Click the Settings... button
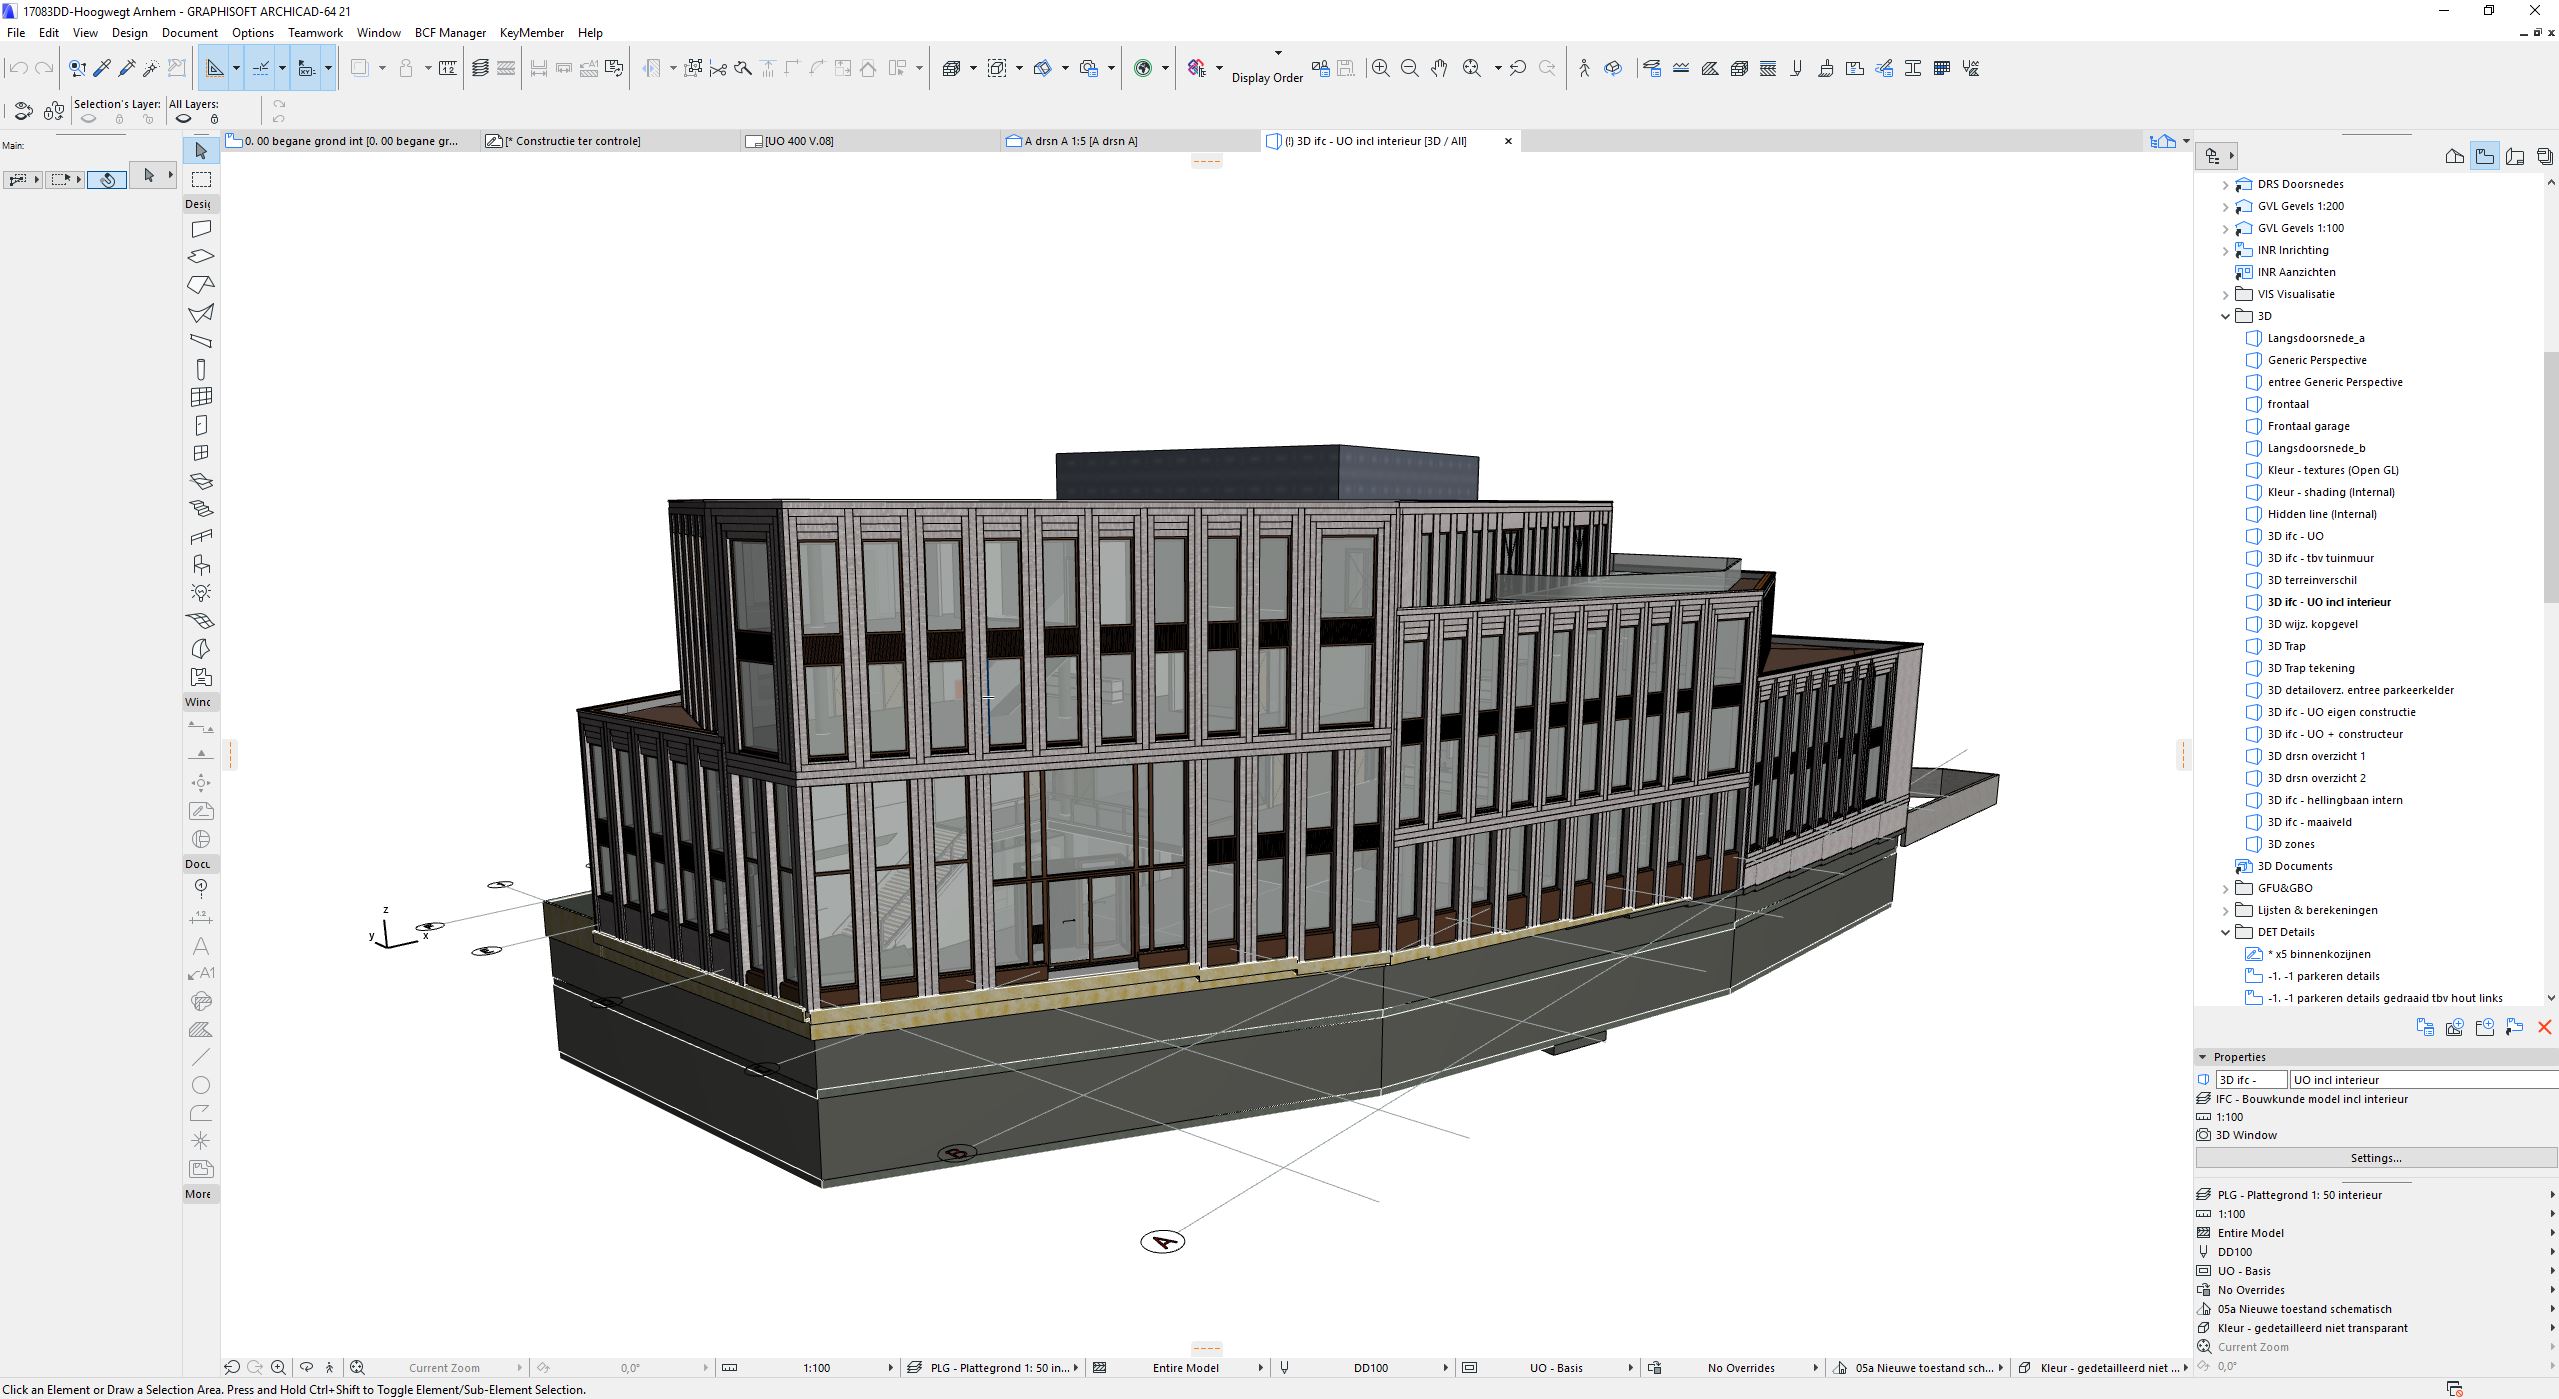Screen dimensions: 2559x1399 tap(2375, 1158)
